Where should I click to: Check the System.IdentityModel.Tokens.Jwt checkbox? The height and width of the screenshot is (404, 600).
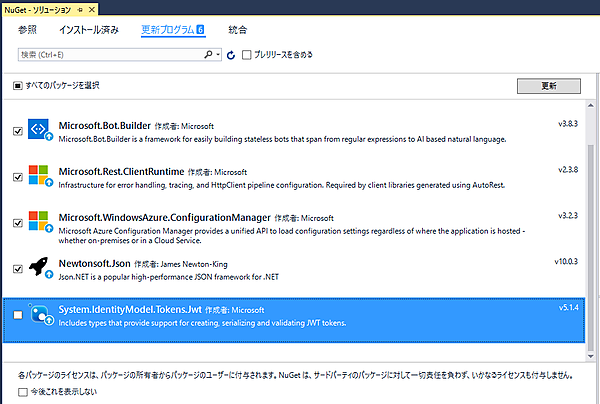18,315
